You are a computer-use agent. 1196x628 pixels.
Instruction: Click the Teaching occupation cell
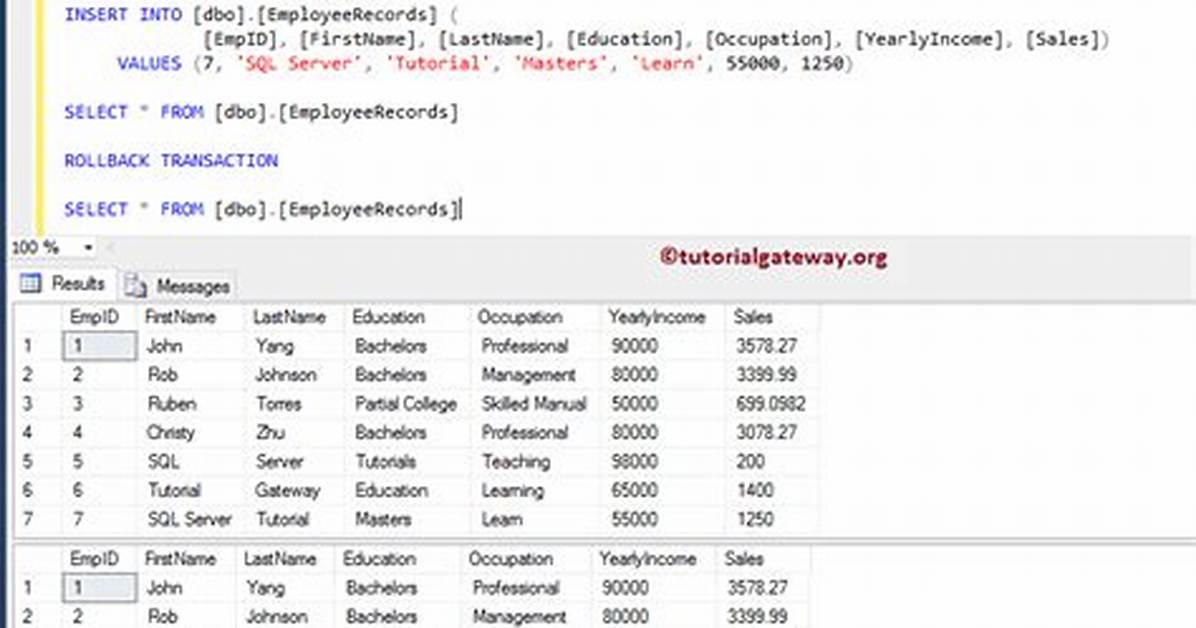click(x=516, y=462)
